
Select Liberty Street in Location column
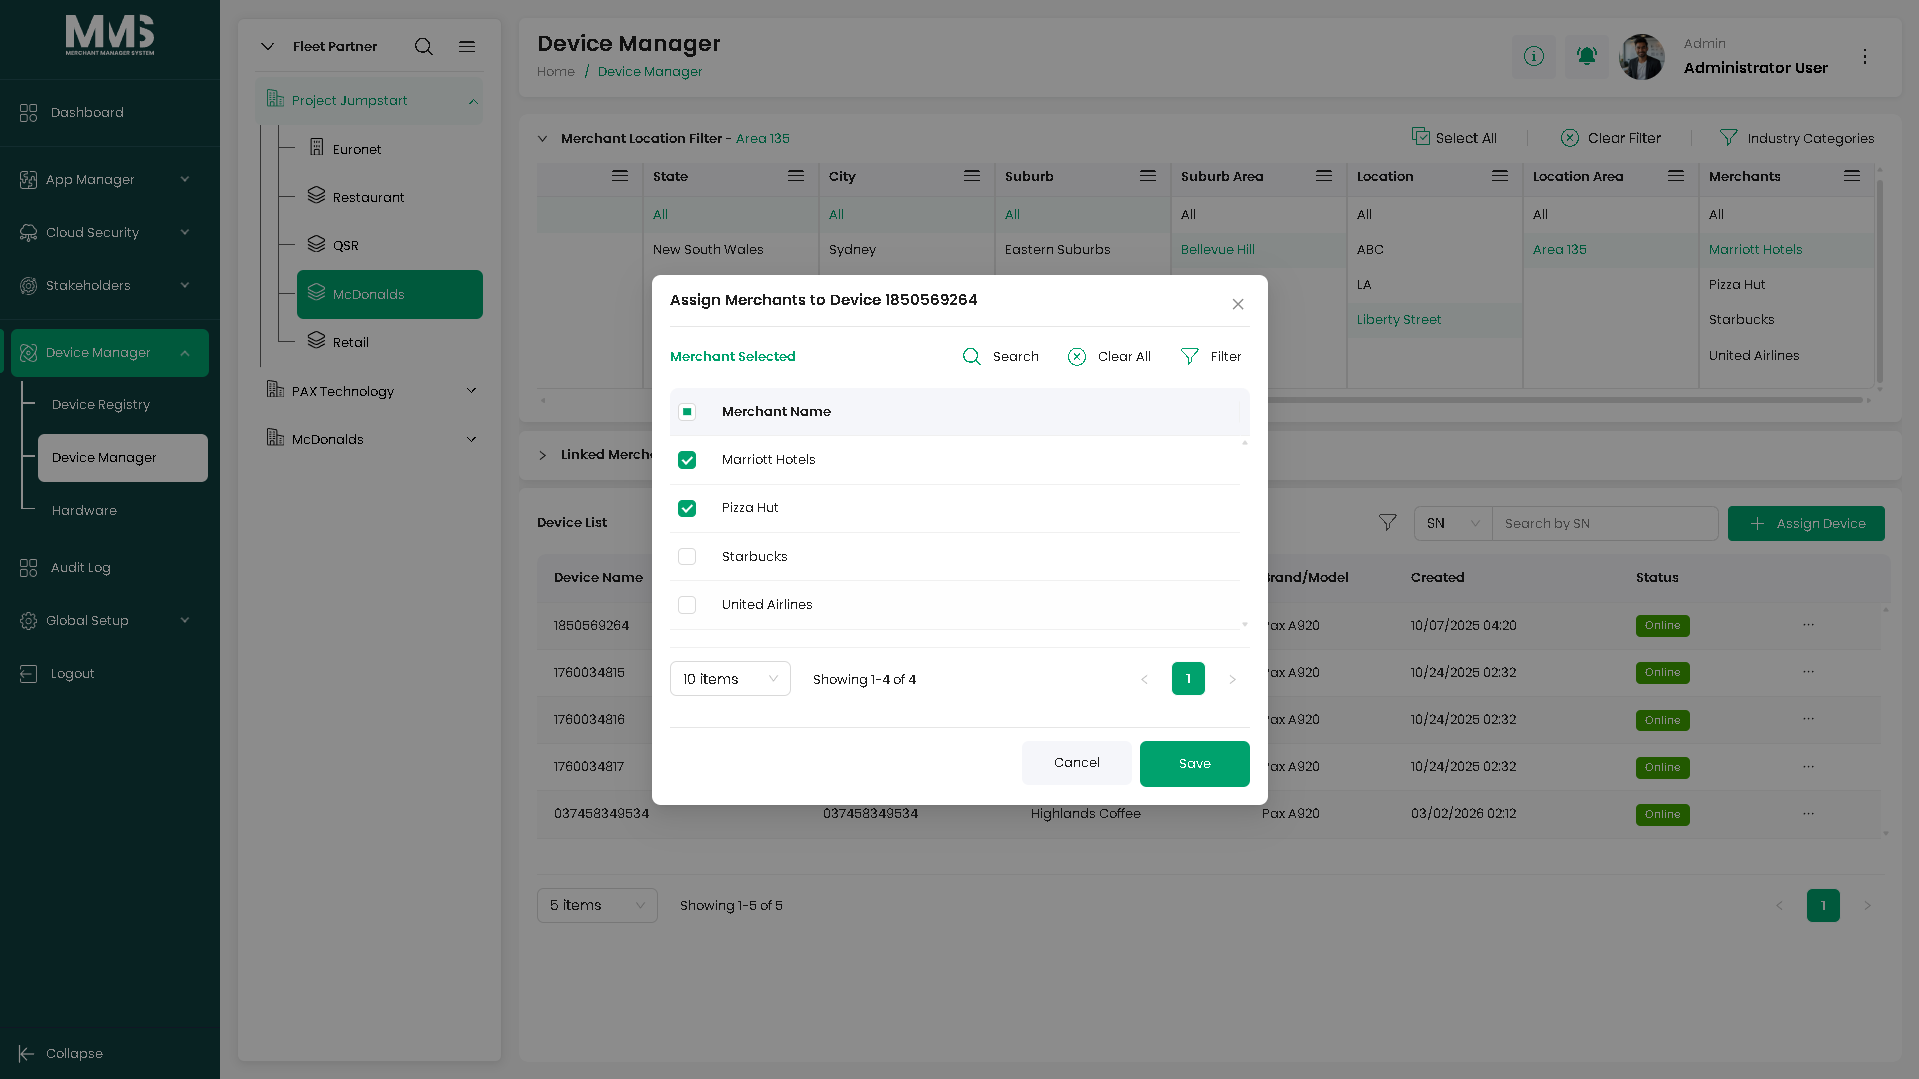[x=1399, y=320]
